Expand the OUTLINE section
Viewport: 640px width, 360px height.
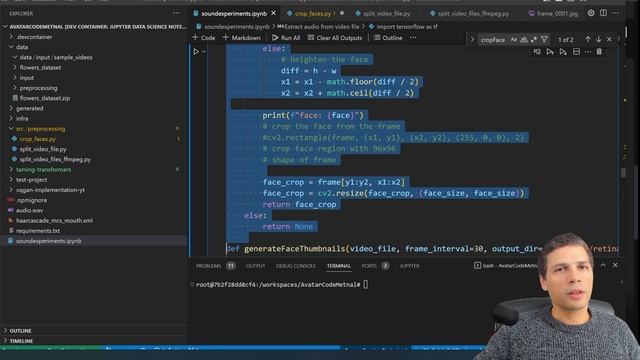(94, 331)
